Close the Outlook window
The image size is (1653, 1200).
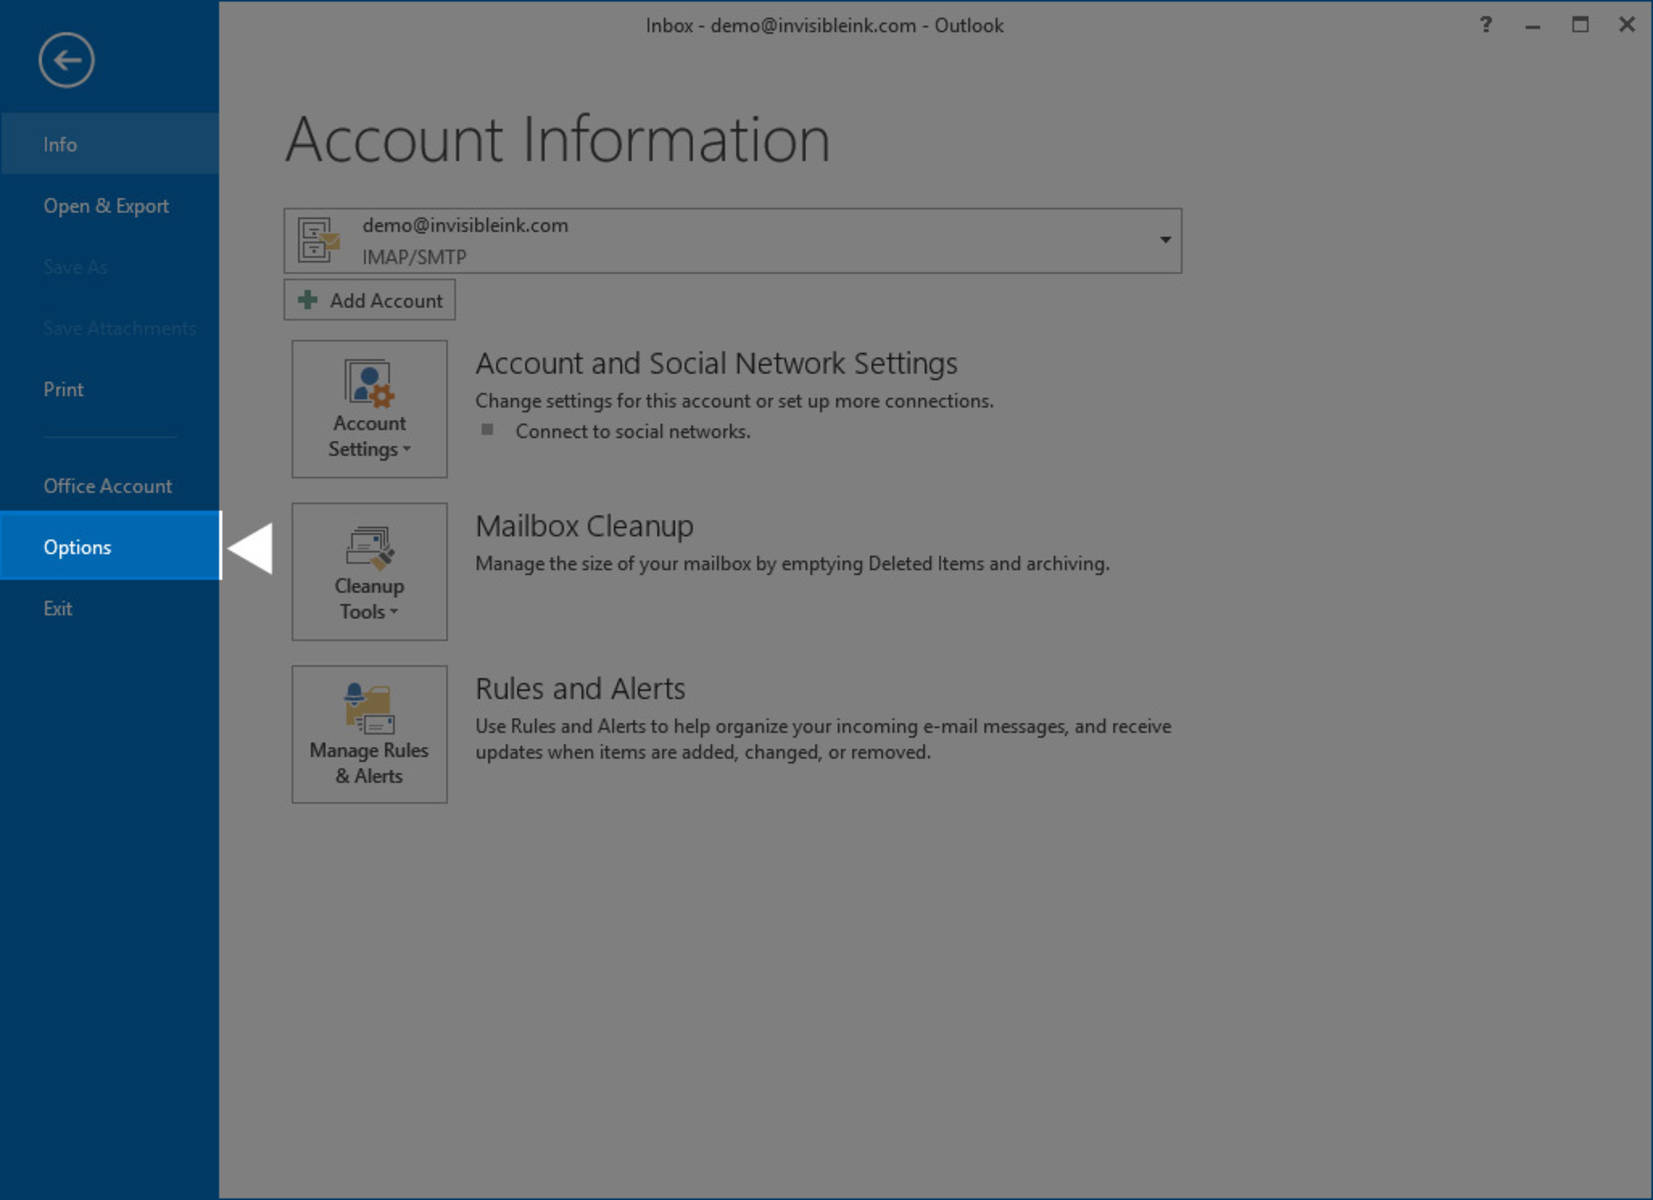click(x=1627, y=25)
